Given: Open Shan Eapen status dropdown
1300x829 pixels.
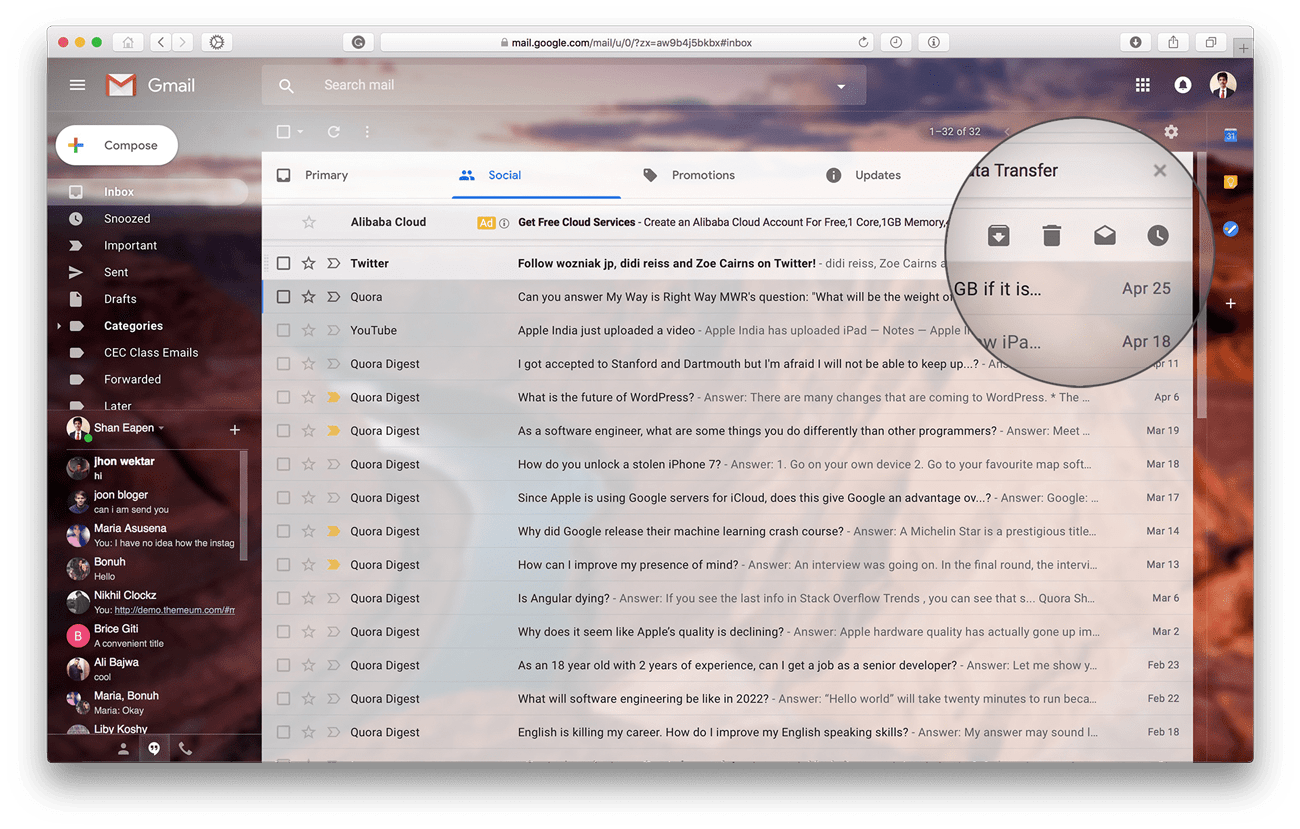Looking at the screenshot, I should (161, 428).
